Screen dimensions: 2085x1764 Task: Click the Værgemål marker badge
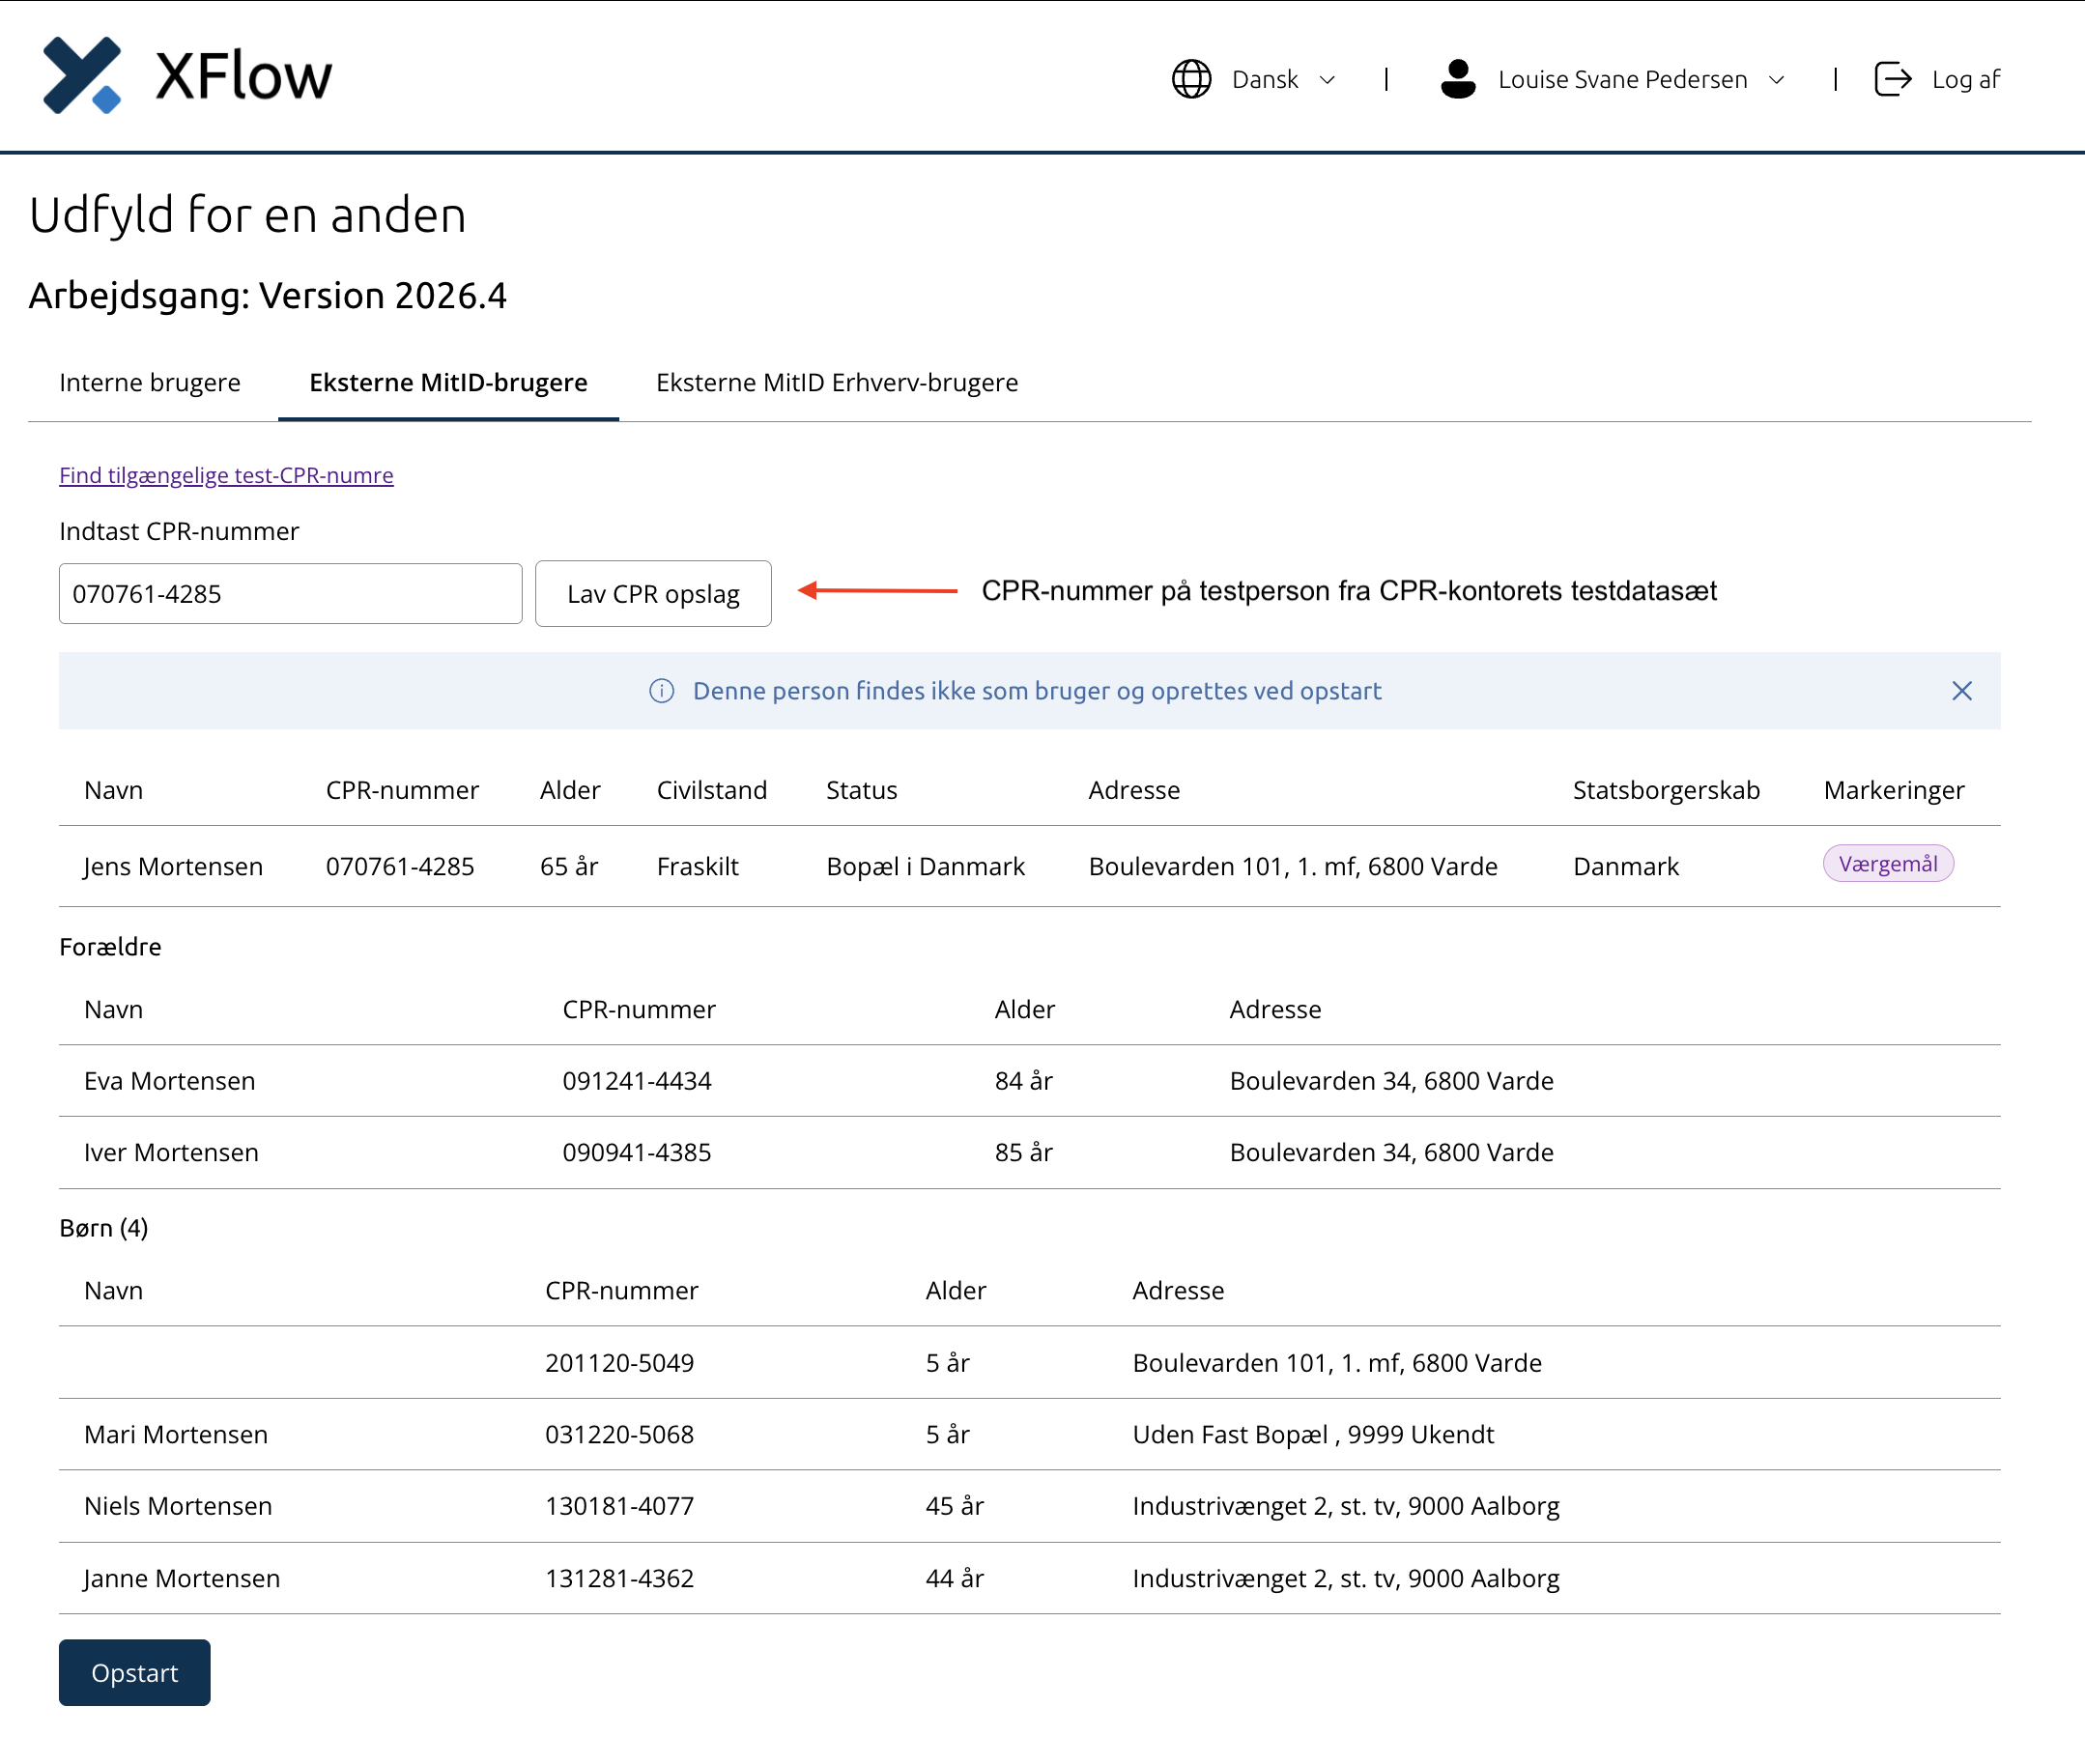tap(1888, 864)
